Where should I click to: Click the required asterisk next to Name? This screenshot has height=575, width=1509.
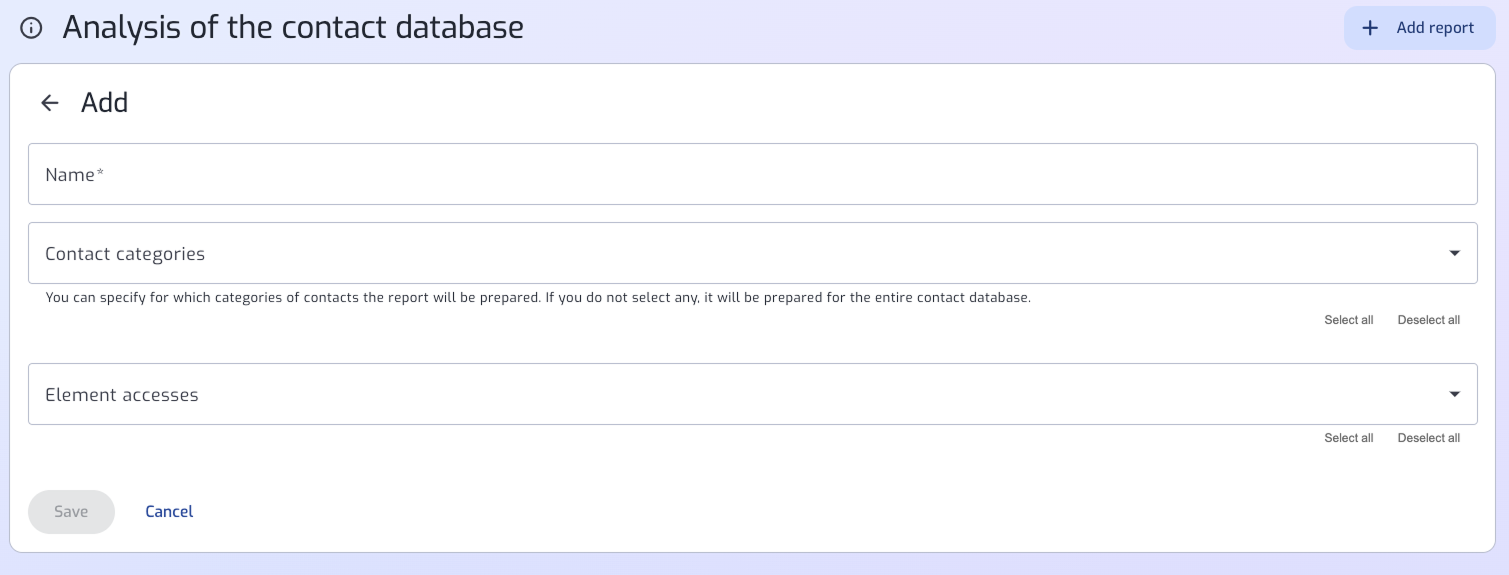point(100,173)
